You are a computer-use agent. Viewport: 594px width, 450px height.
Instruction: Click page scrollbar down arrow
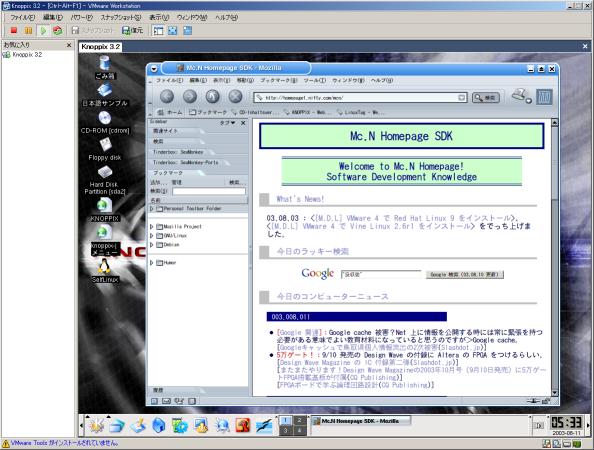[x=555, y=393]
